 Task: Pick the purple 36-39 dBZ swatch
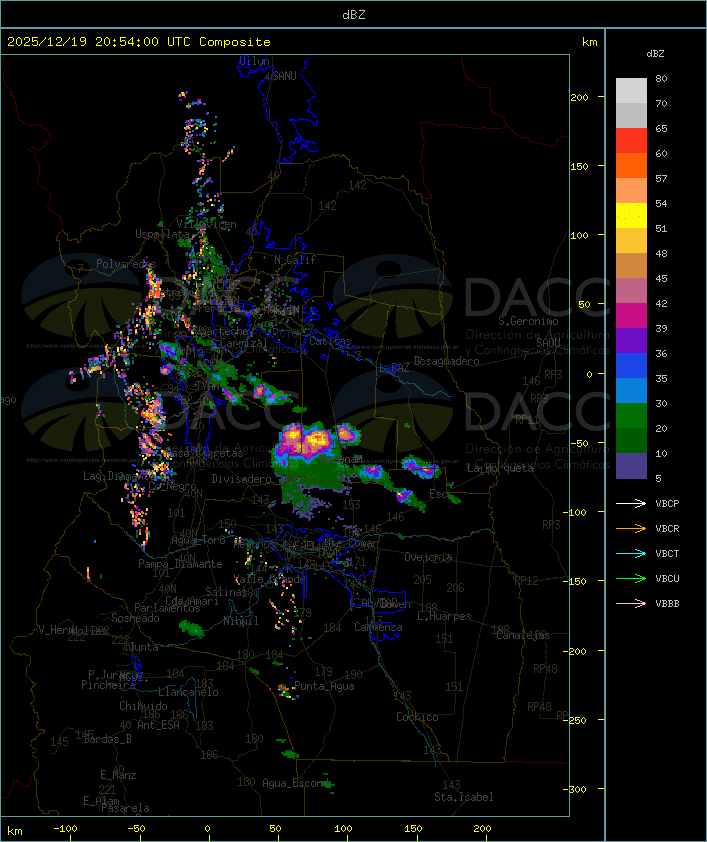(x=631, y=340)
